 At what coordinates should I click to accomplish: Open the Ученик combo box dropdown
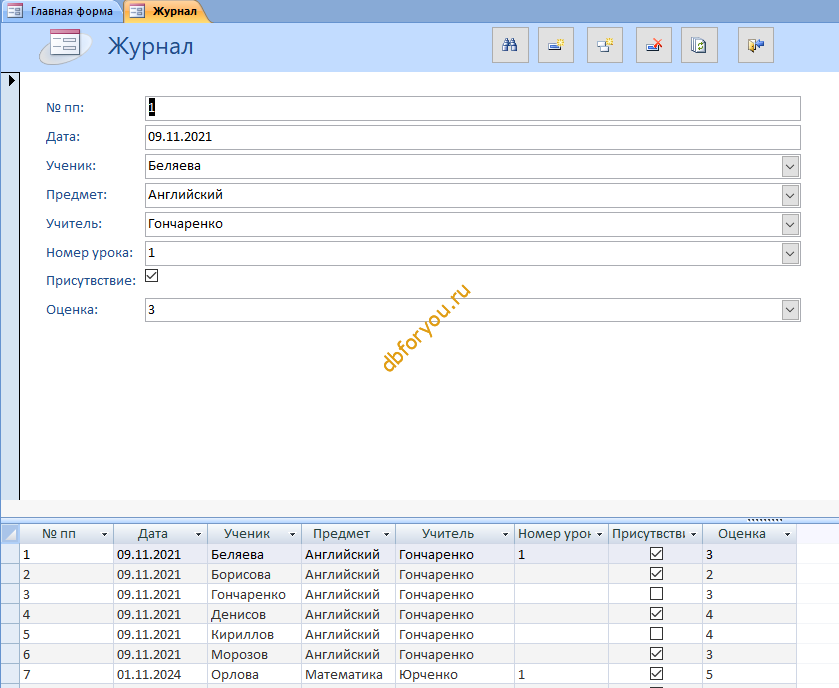tap(790, 166)
